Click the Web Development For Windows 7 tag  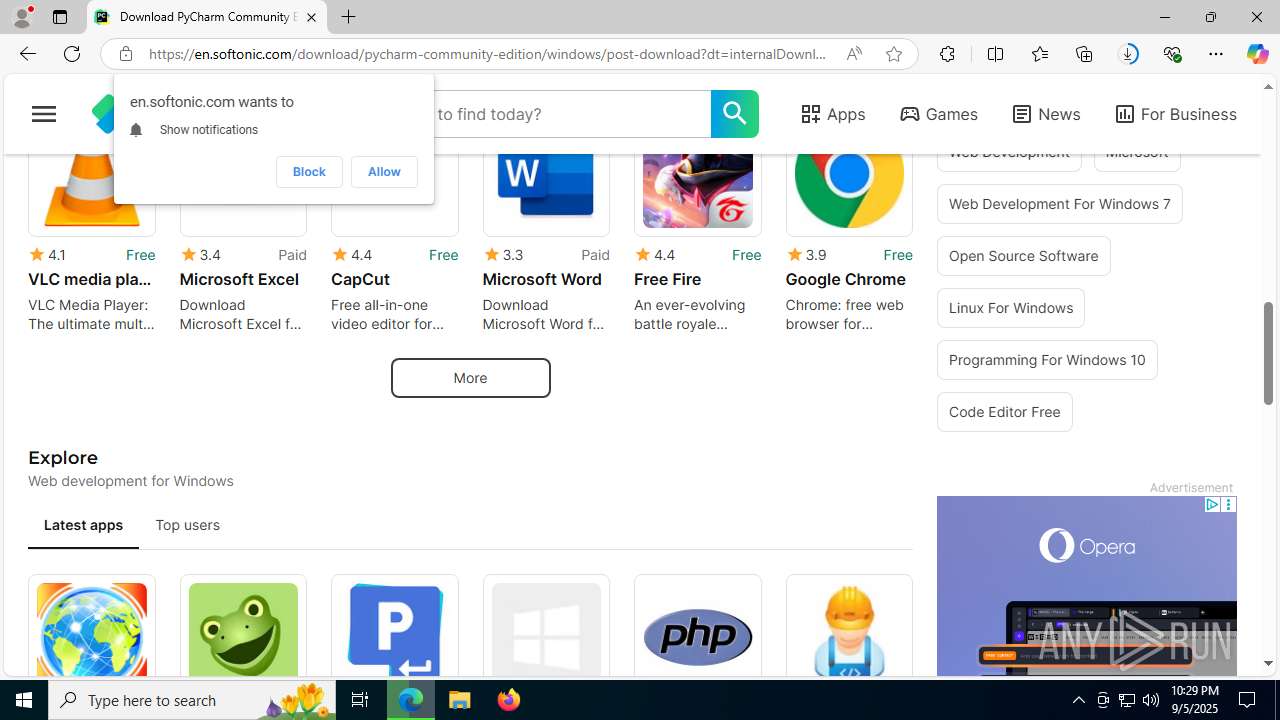coord(1059,204)
